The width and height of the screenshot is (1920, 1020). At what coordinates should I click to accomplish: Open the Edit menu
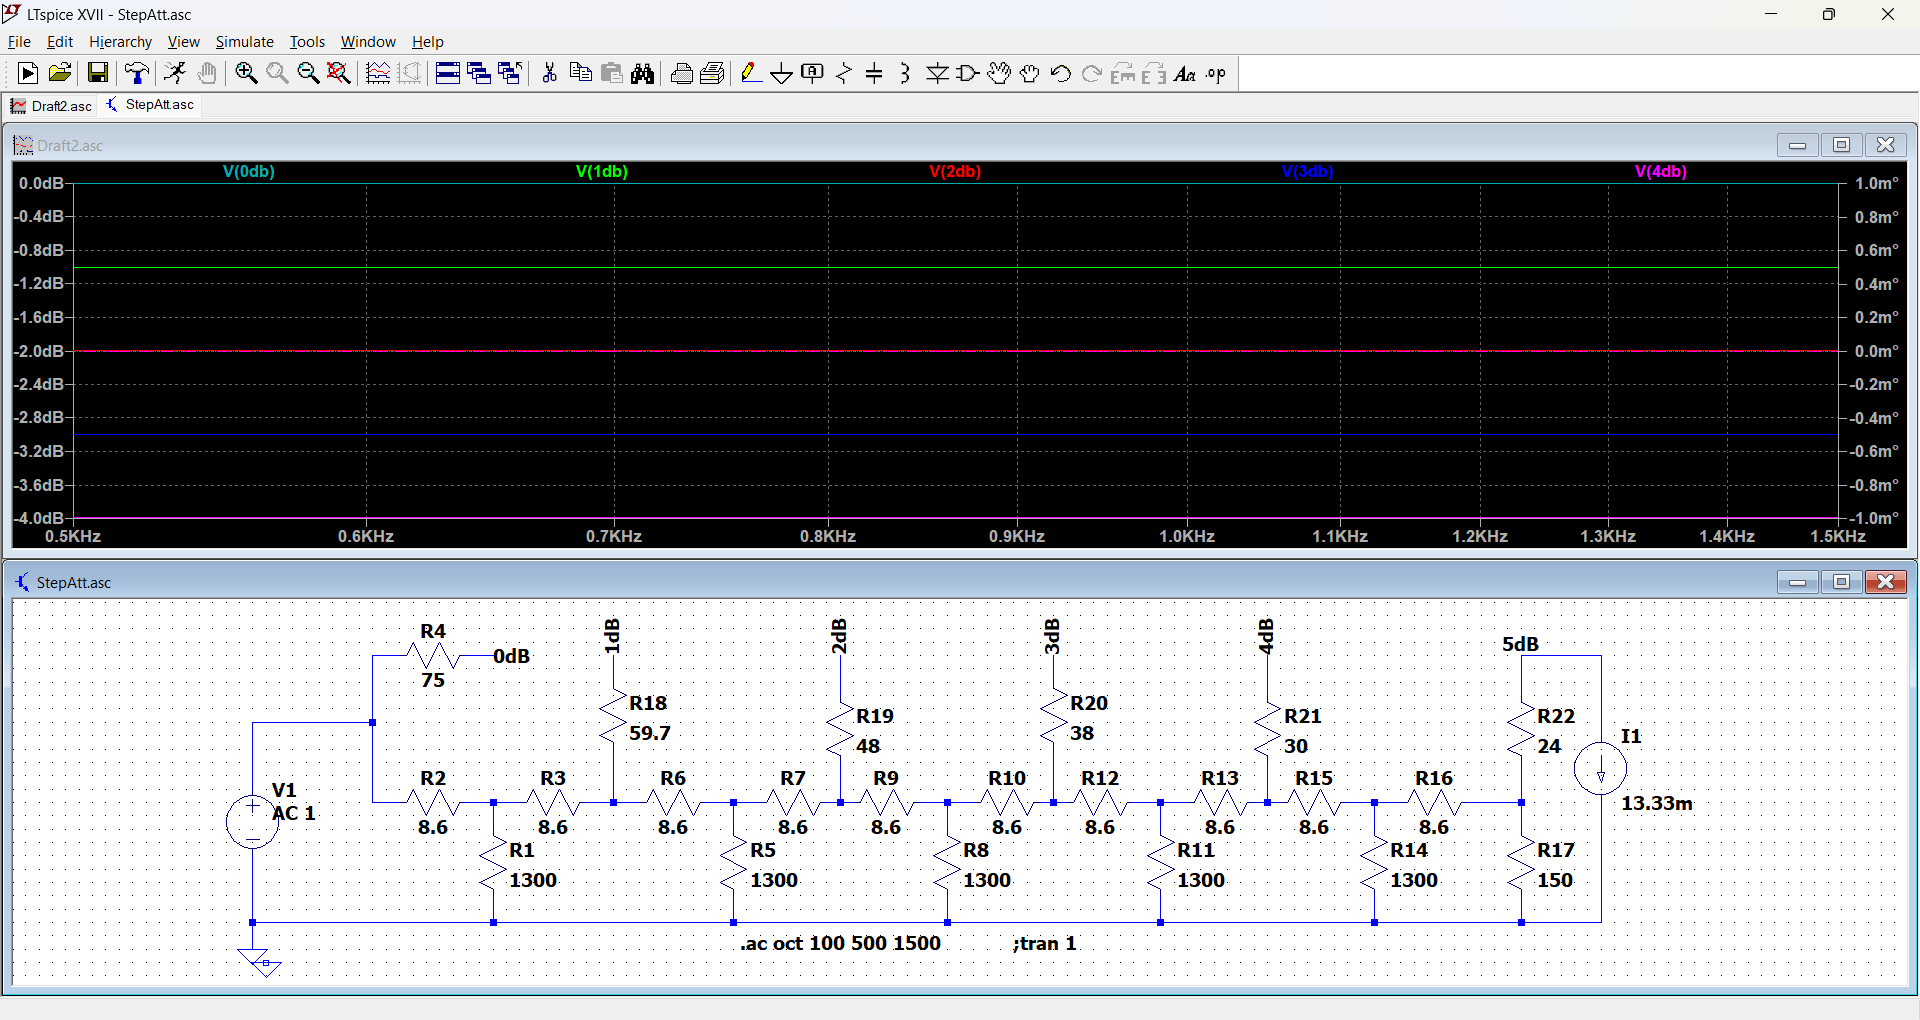(60, 42)
